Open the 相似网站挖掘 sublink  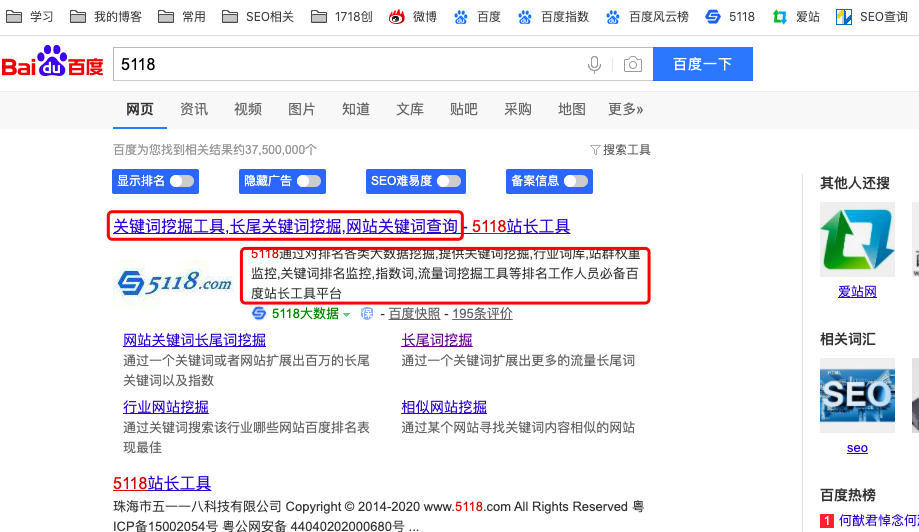[444, 407]
